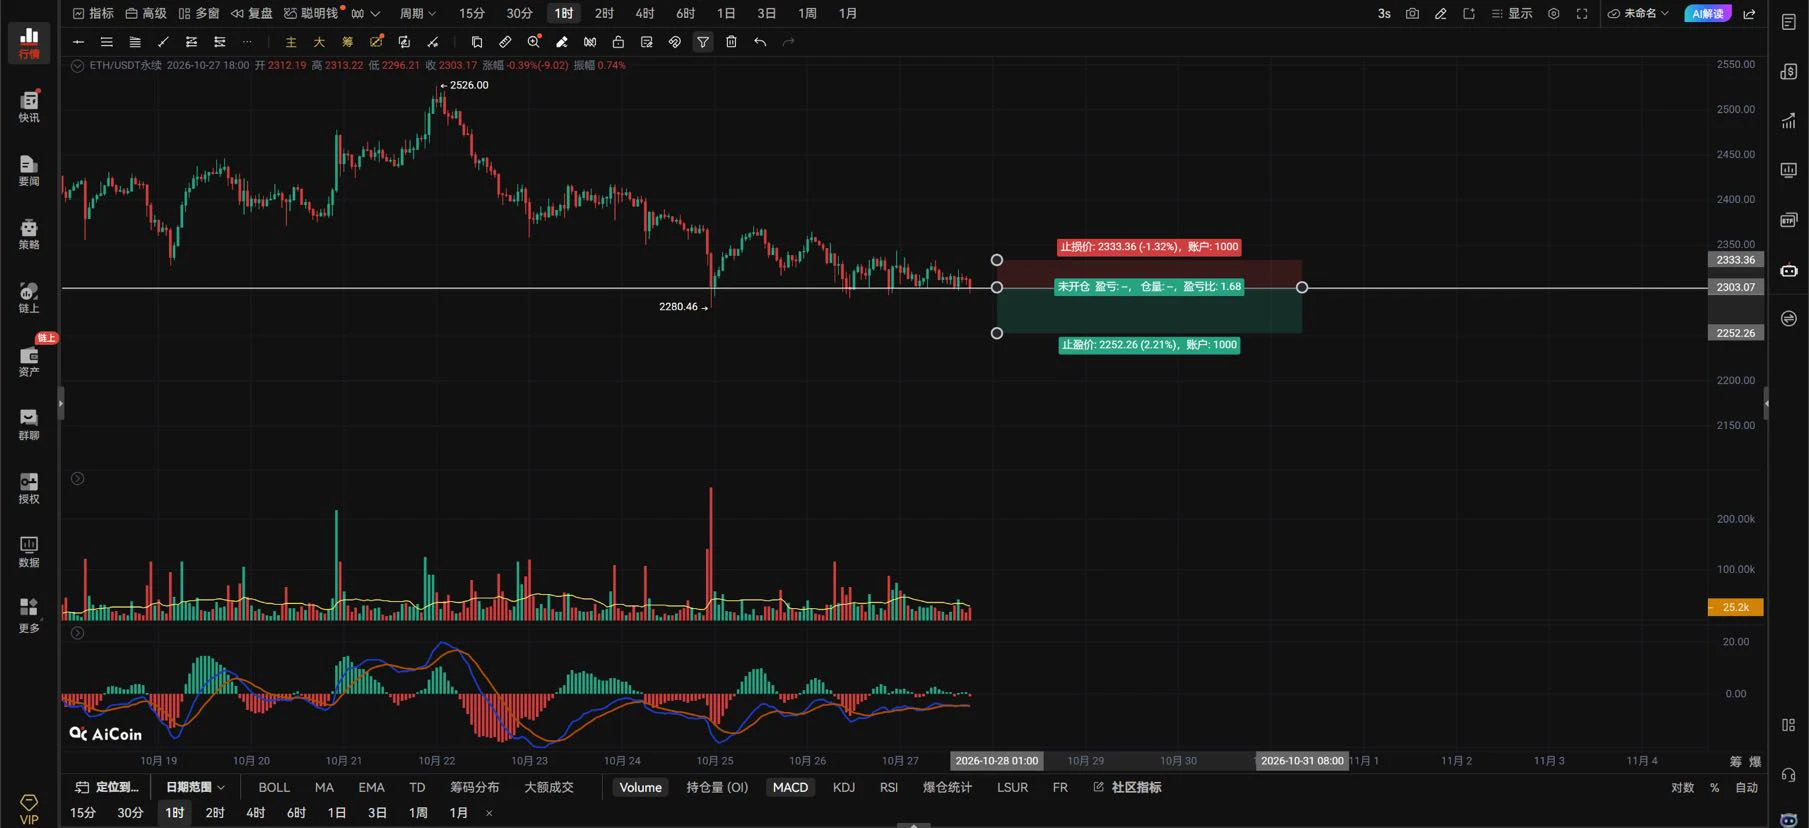Toggle the MACD indicator
The height and width of the screenshot is (828, 1809).
tap(790, 788)
